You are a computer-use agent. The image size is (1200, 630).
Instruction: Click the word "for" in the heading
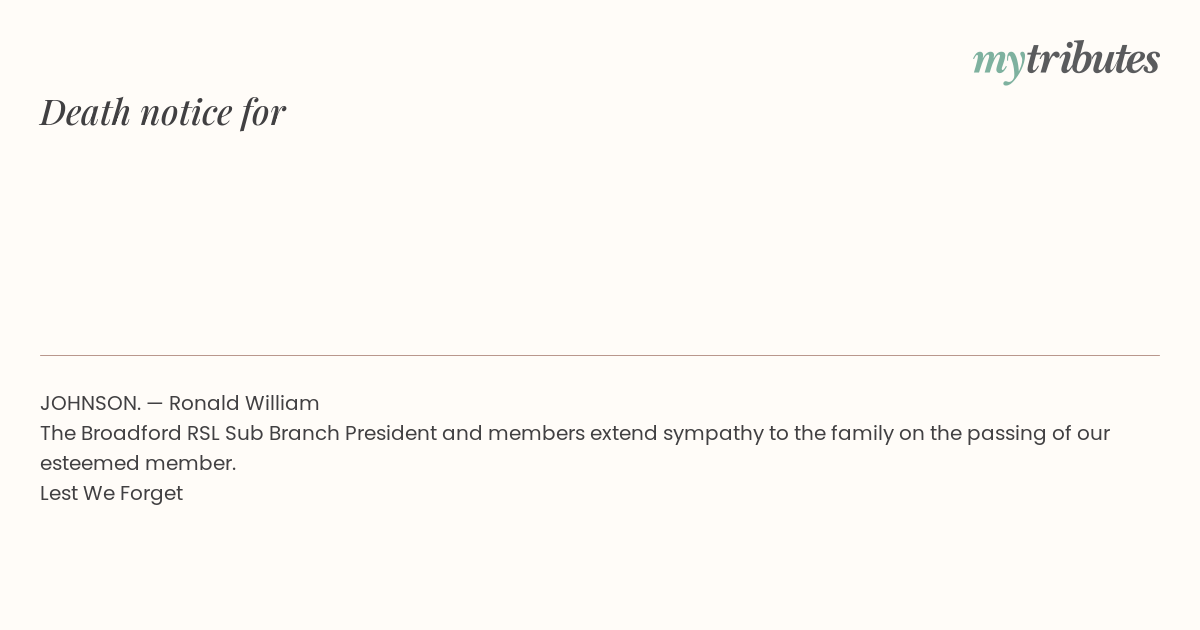[263, 111]
